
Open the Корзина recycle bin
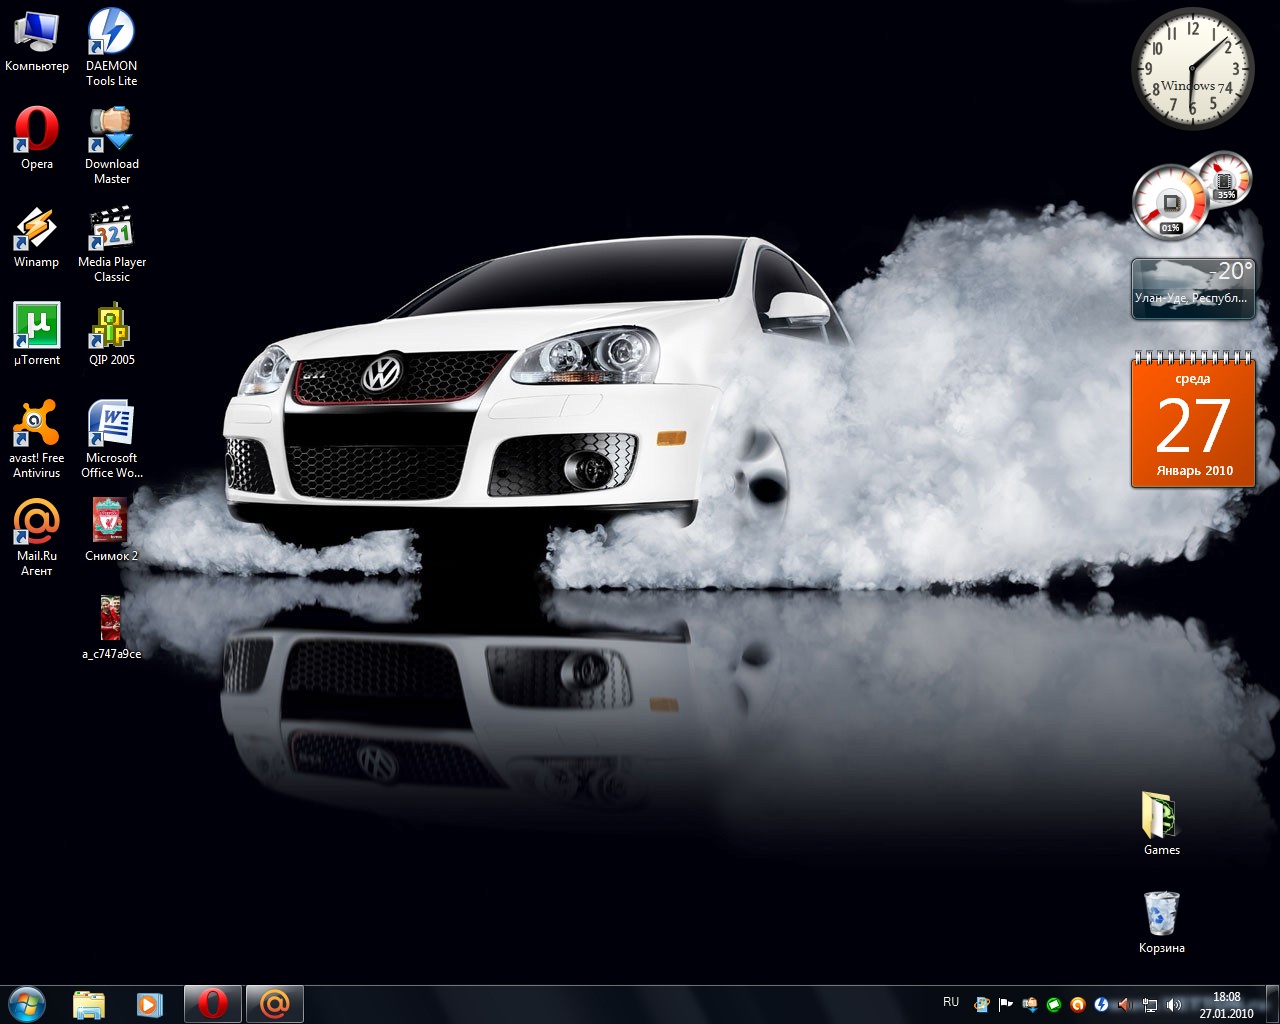(x=1161, y=915)
